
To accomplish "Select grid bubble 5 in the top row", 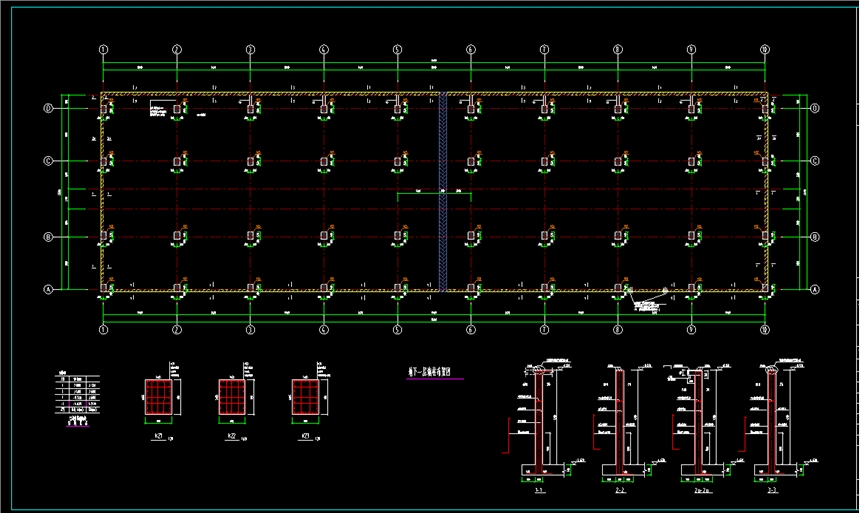I will 397,49.
